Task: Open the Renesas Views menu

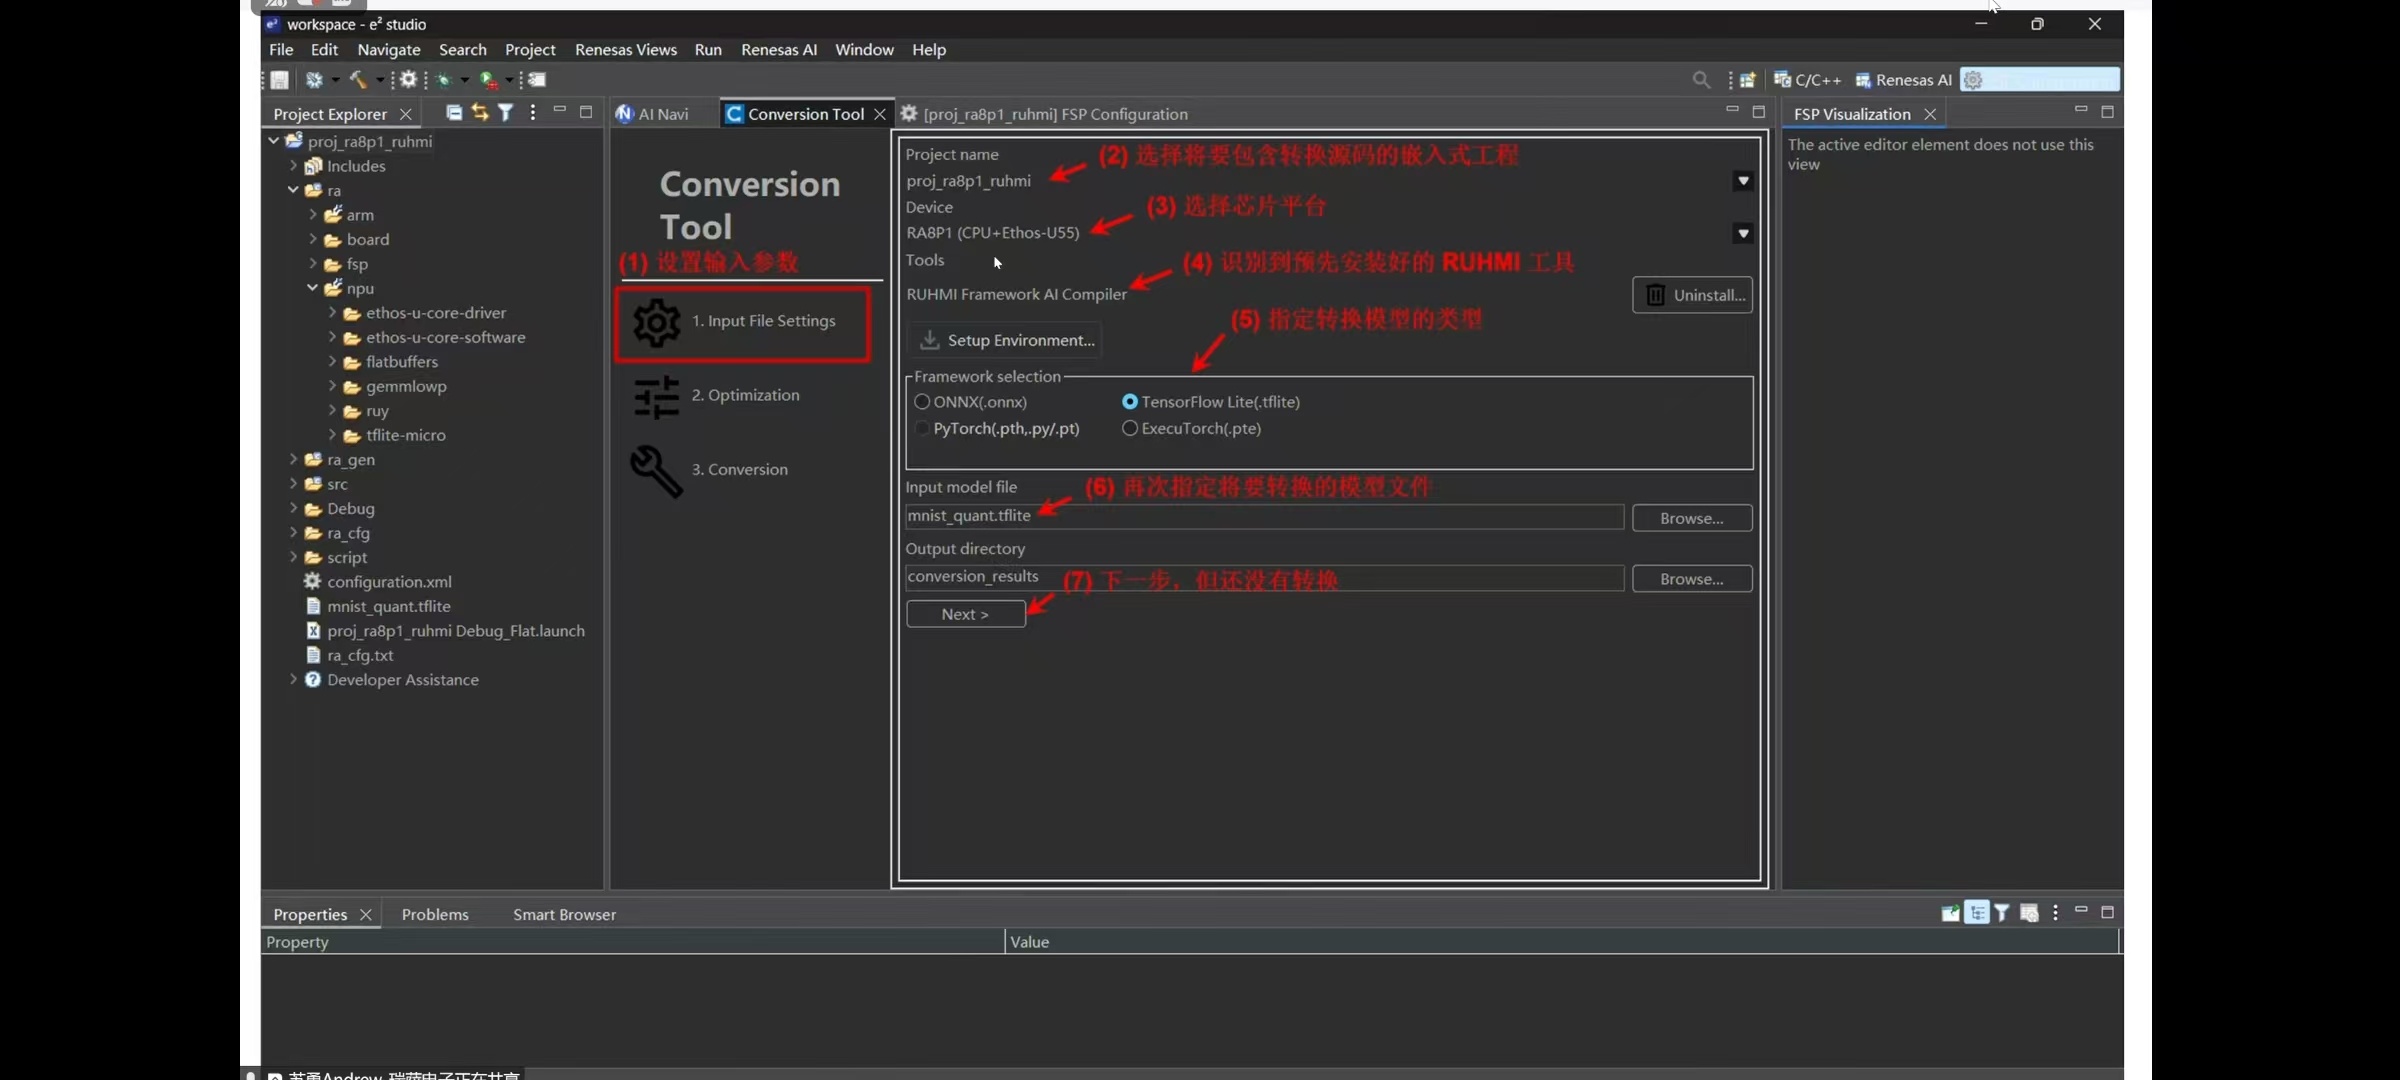Action: (x=625, y=50)
